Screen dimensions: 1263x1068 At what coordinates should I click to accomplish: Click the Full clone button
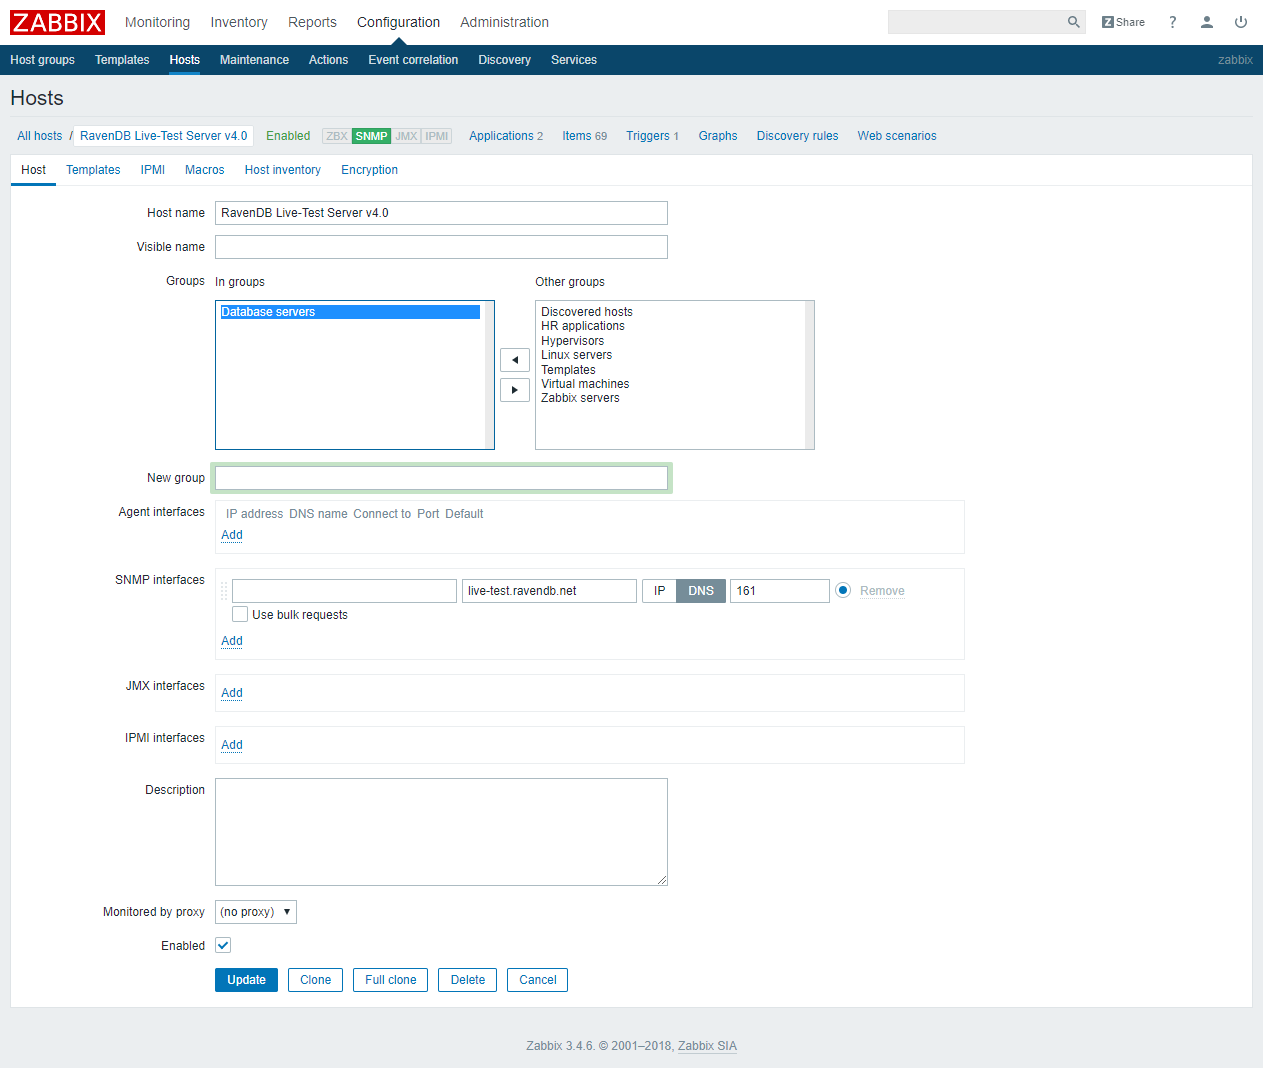point(390,980)
